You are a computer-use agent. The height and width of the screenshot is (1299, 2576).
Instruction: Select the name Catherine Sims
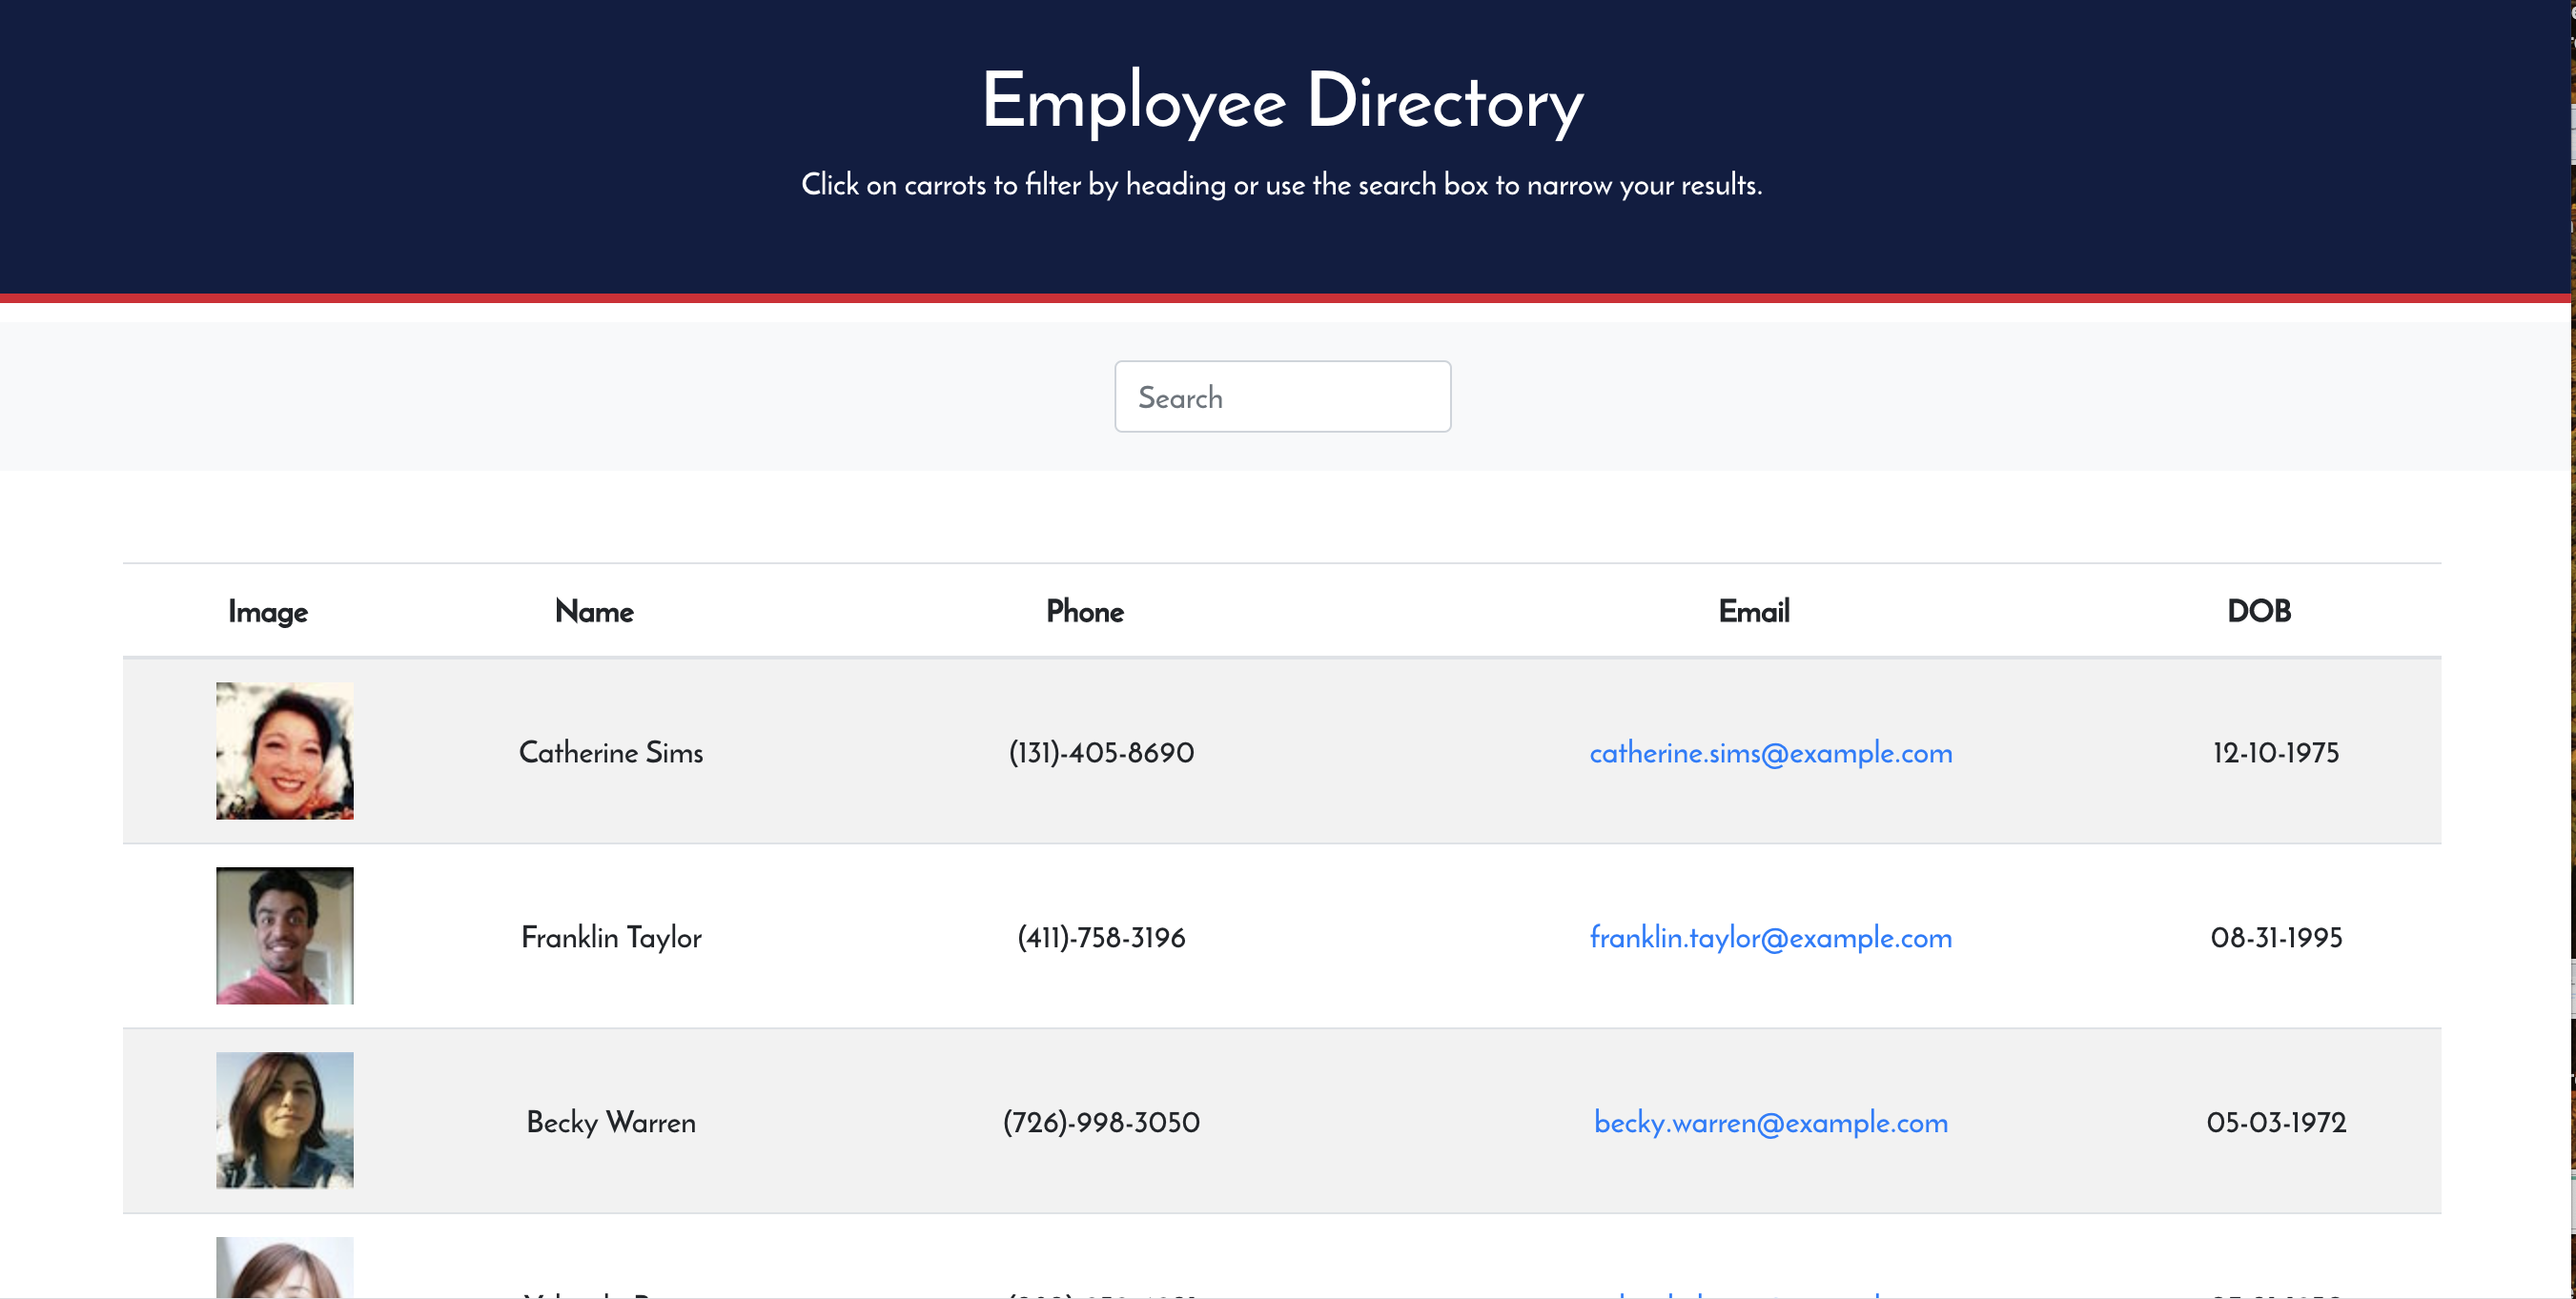[611, 753]
